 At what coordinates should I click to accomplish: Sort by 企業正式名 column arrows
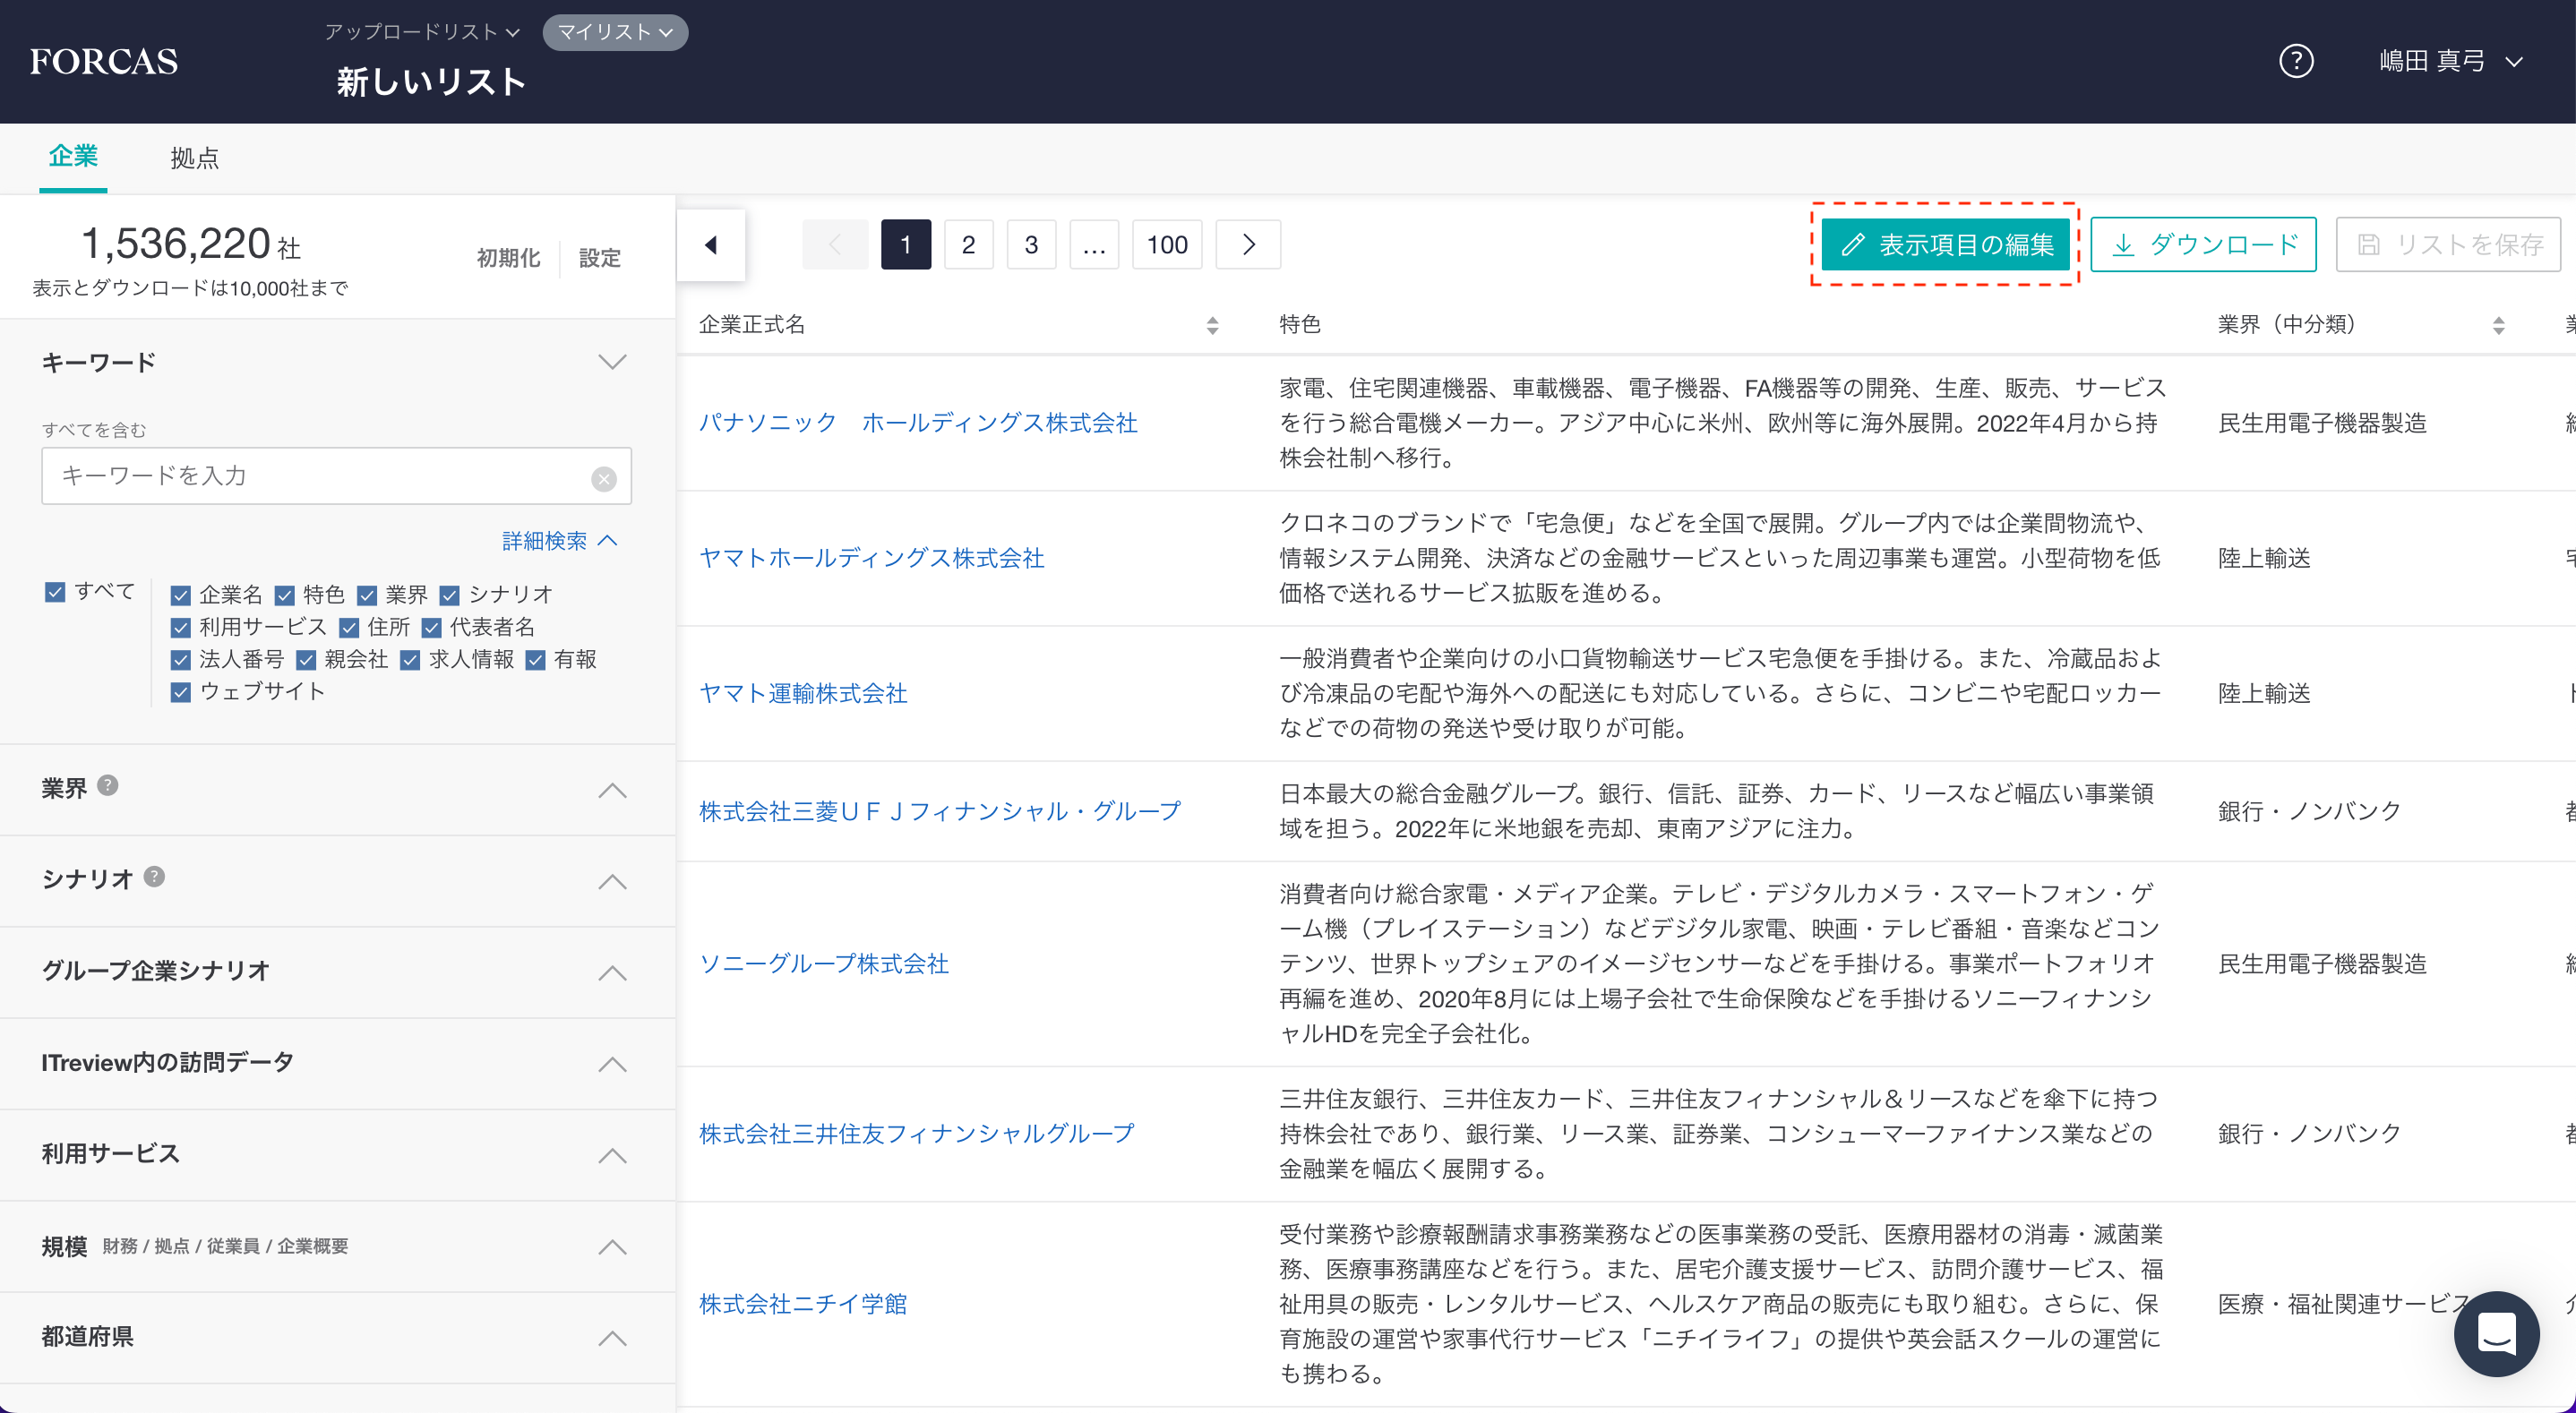[x=1212, y=325]
